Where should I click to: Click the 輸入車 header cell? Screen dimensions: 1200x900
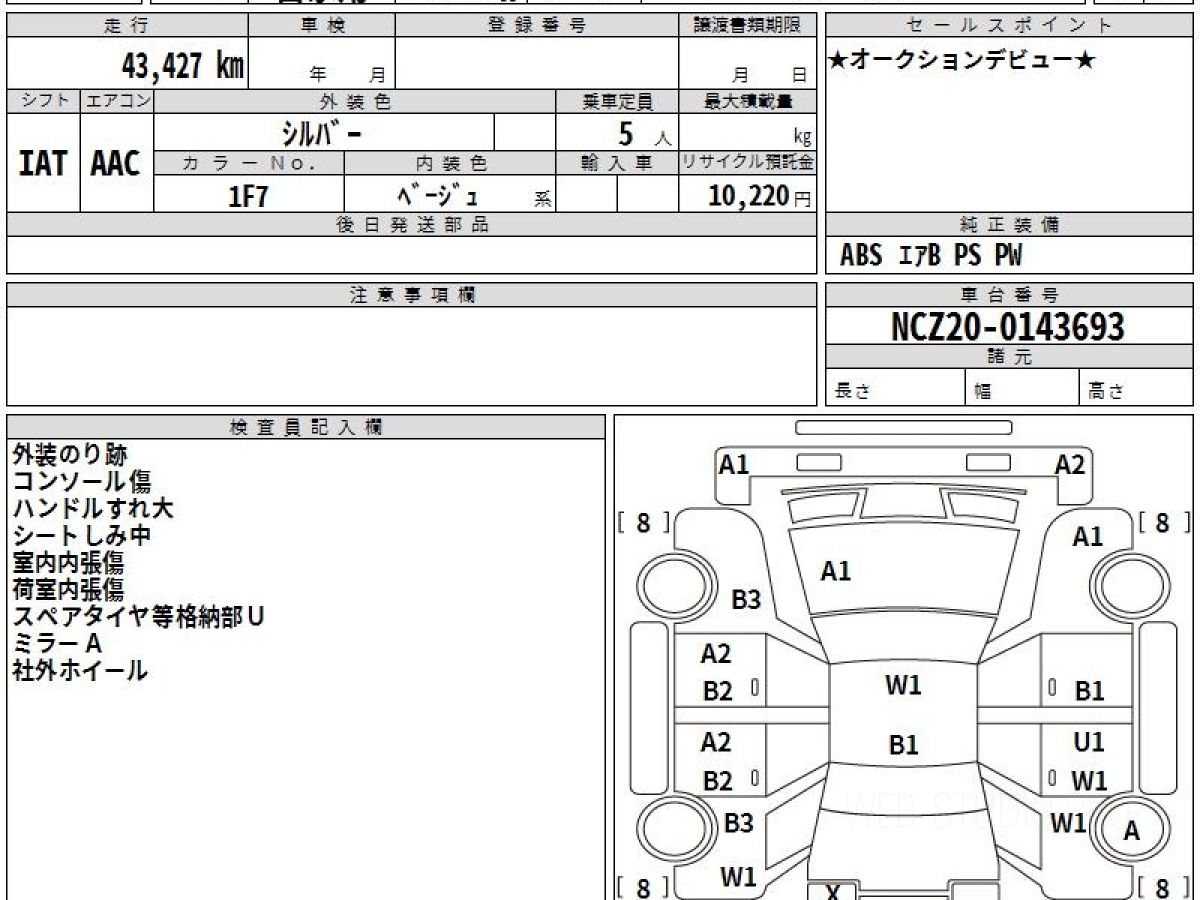coord(617,163)
